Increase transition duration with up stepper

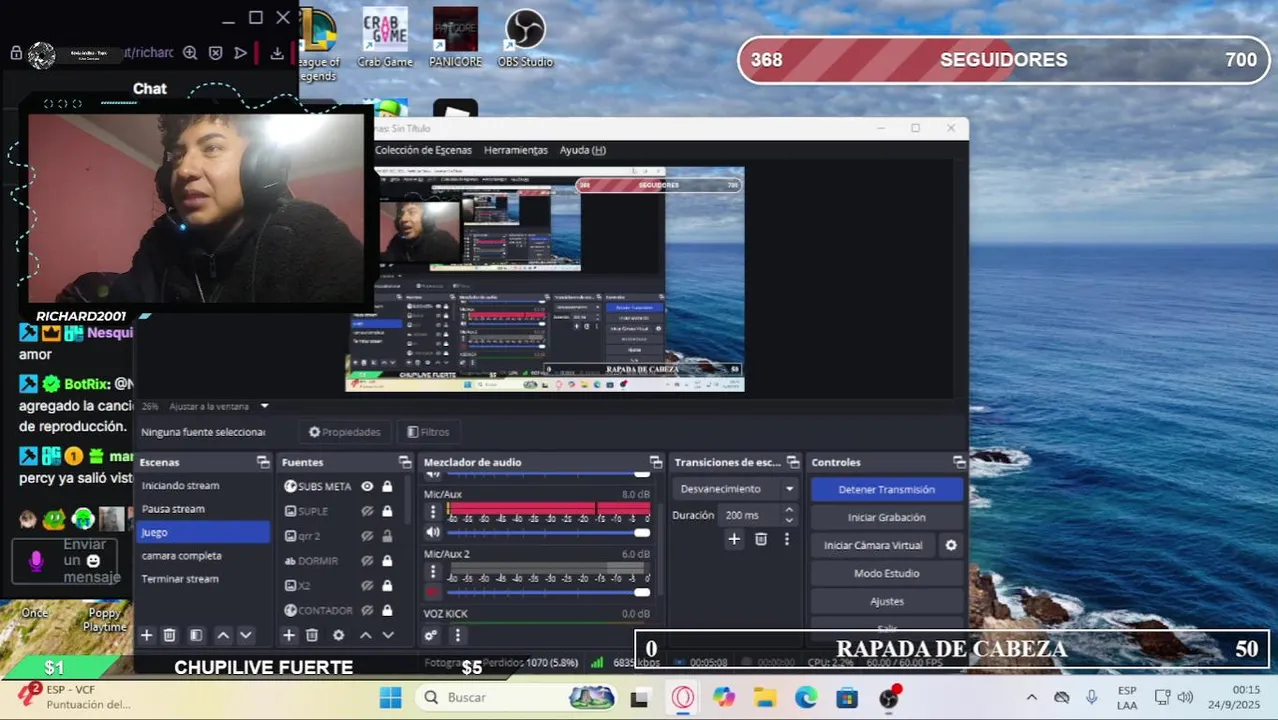789,510
